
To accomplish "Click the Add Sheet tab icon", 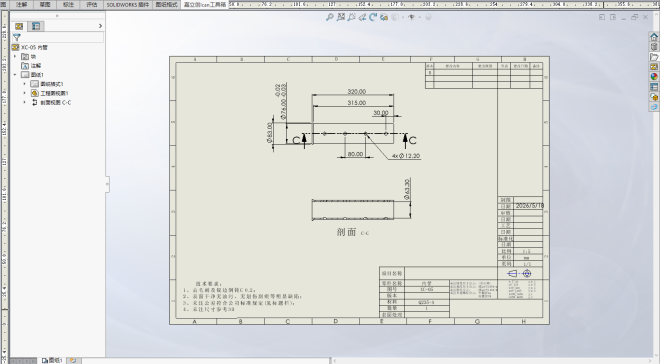I will tap(73, 360).
